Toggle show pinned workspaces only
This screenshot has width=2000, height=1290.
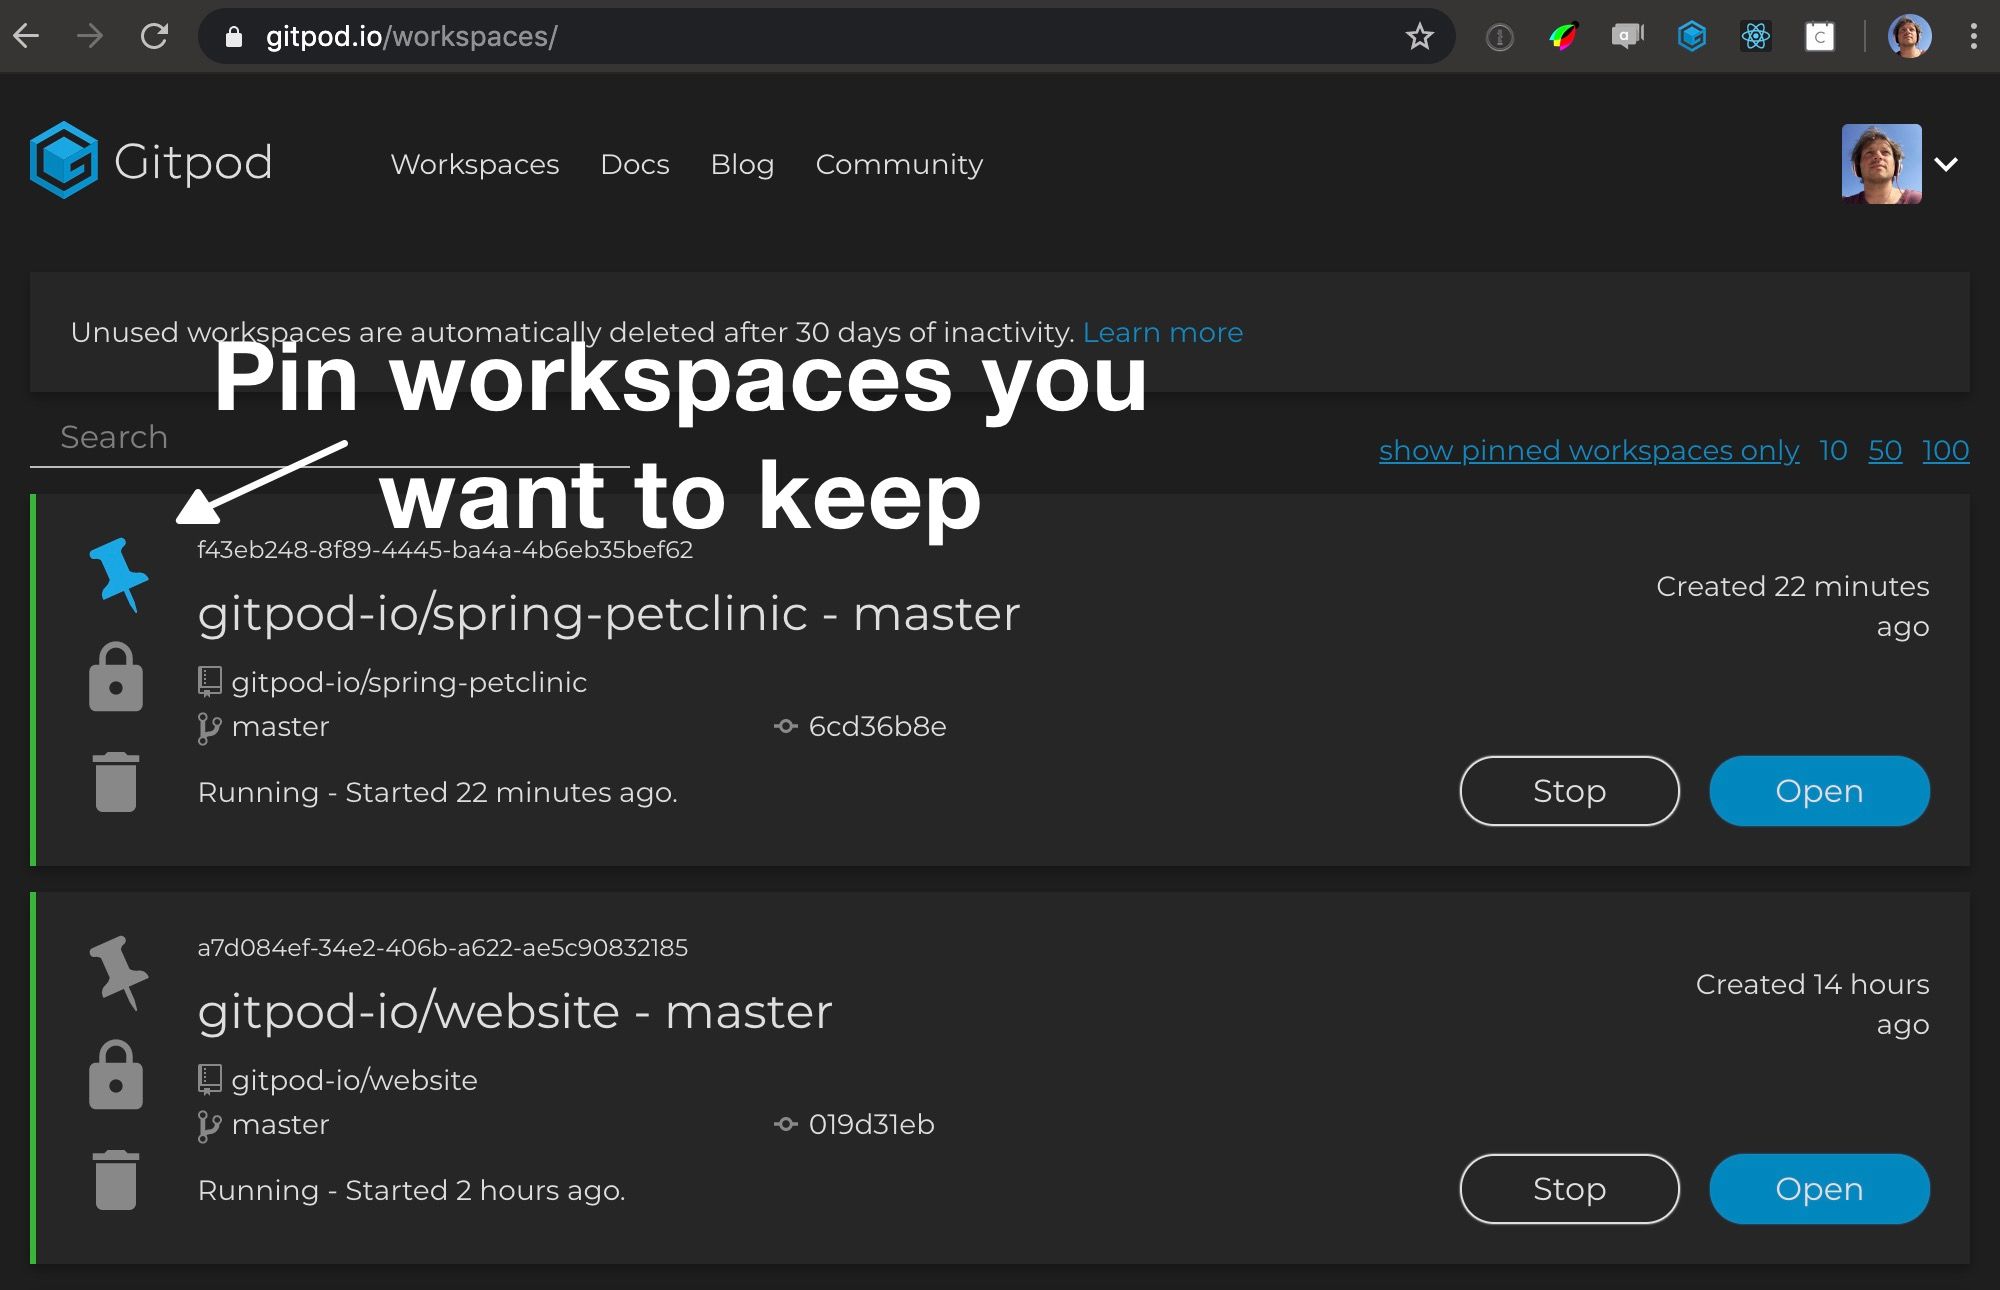point(1587,449)
